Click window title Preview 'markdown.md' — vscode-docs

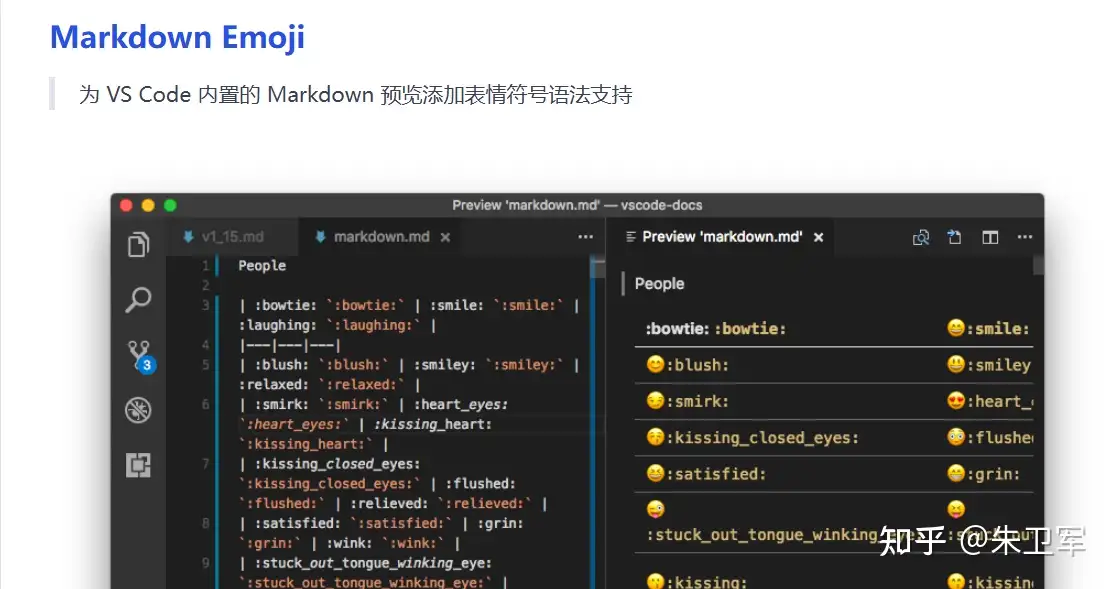[577, 206]
